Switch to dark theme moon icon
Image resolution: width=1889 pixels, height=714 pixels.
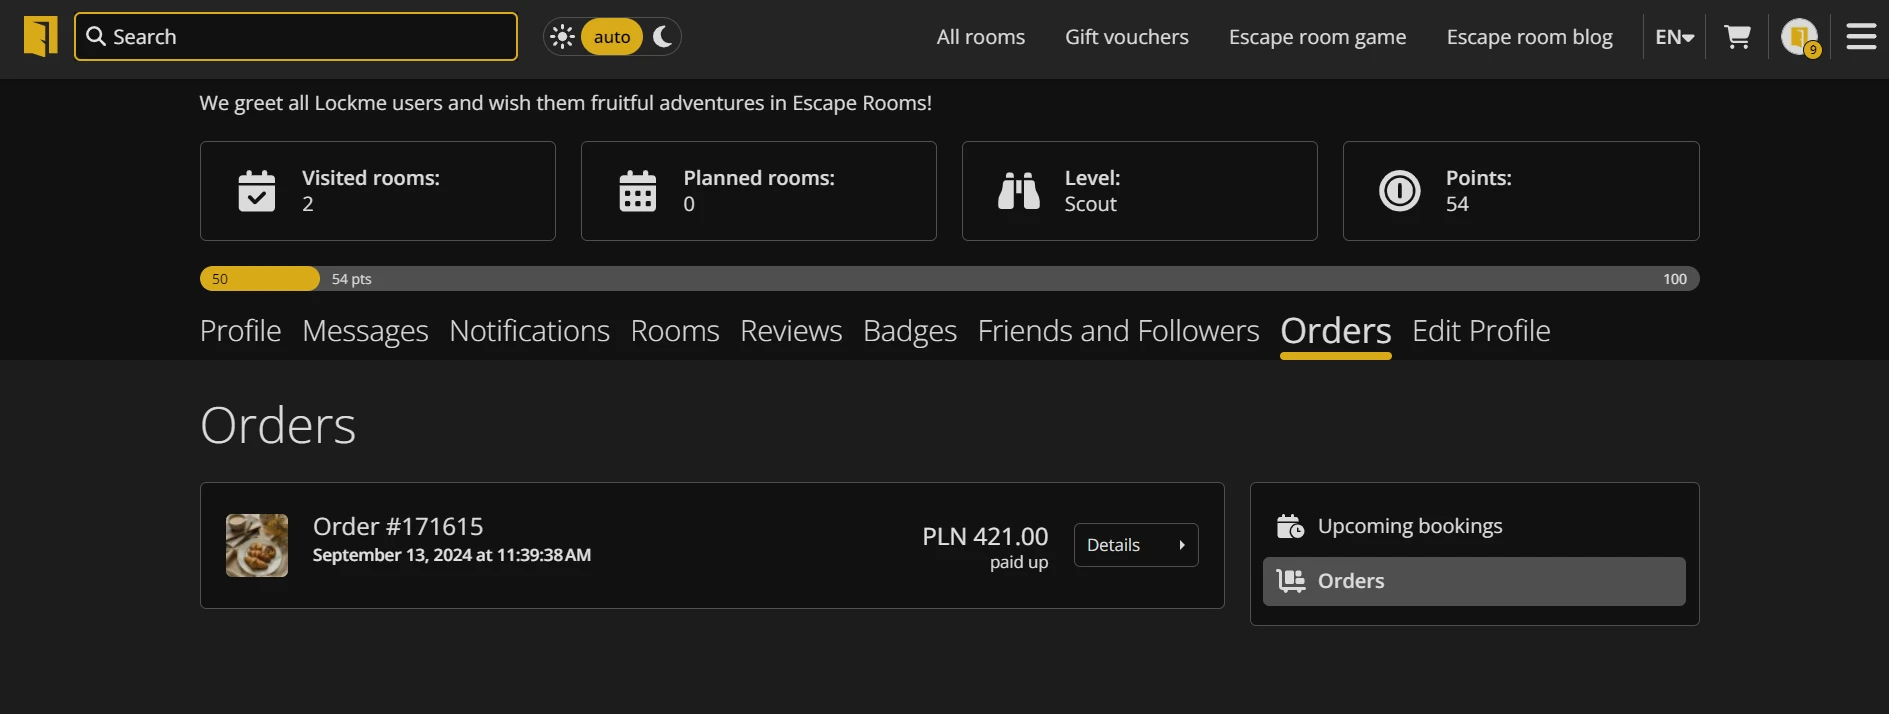click(x=662, y=37)
